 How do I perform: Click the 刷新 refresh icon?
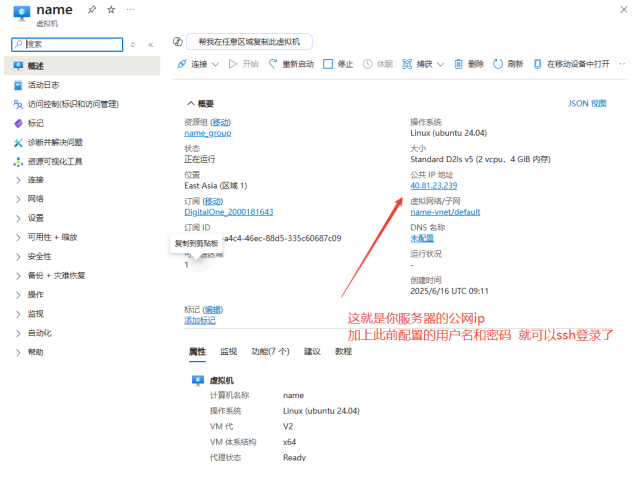coord(499,64)
